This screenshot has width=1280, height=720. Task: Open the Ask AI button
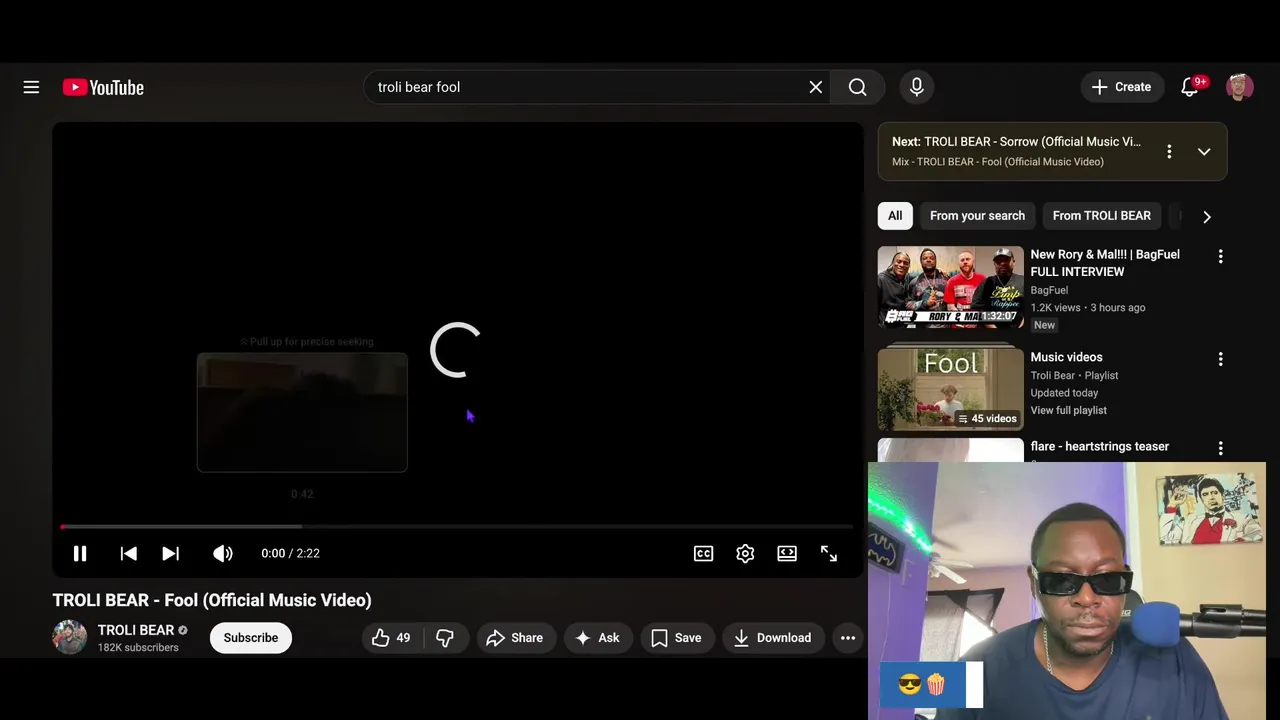[x=598, y=638]
